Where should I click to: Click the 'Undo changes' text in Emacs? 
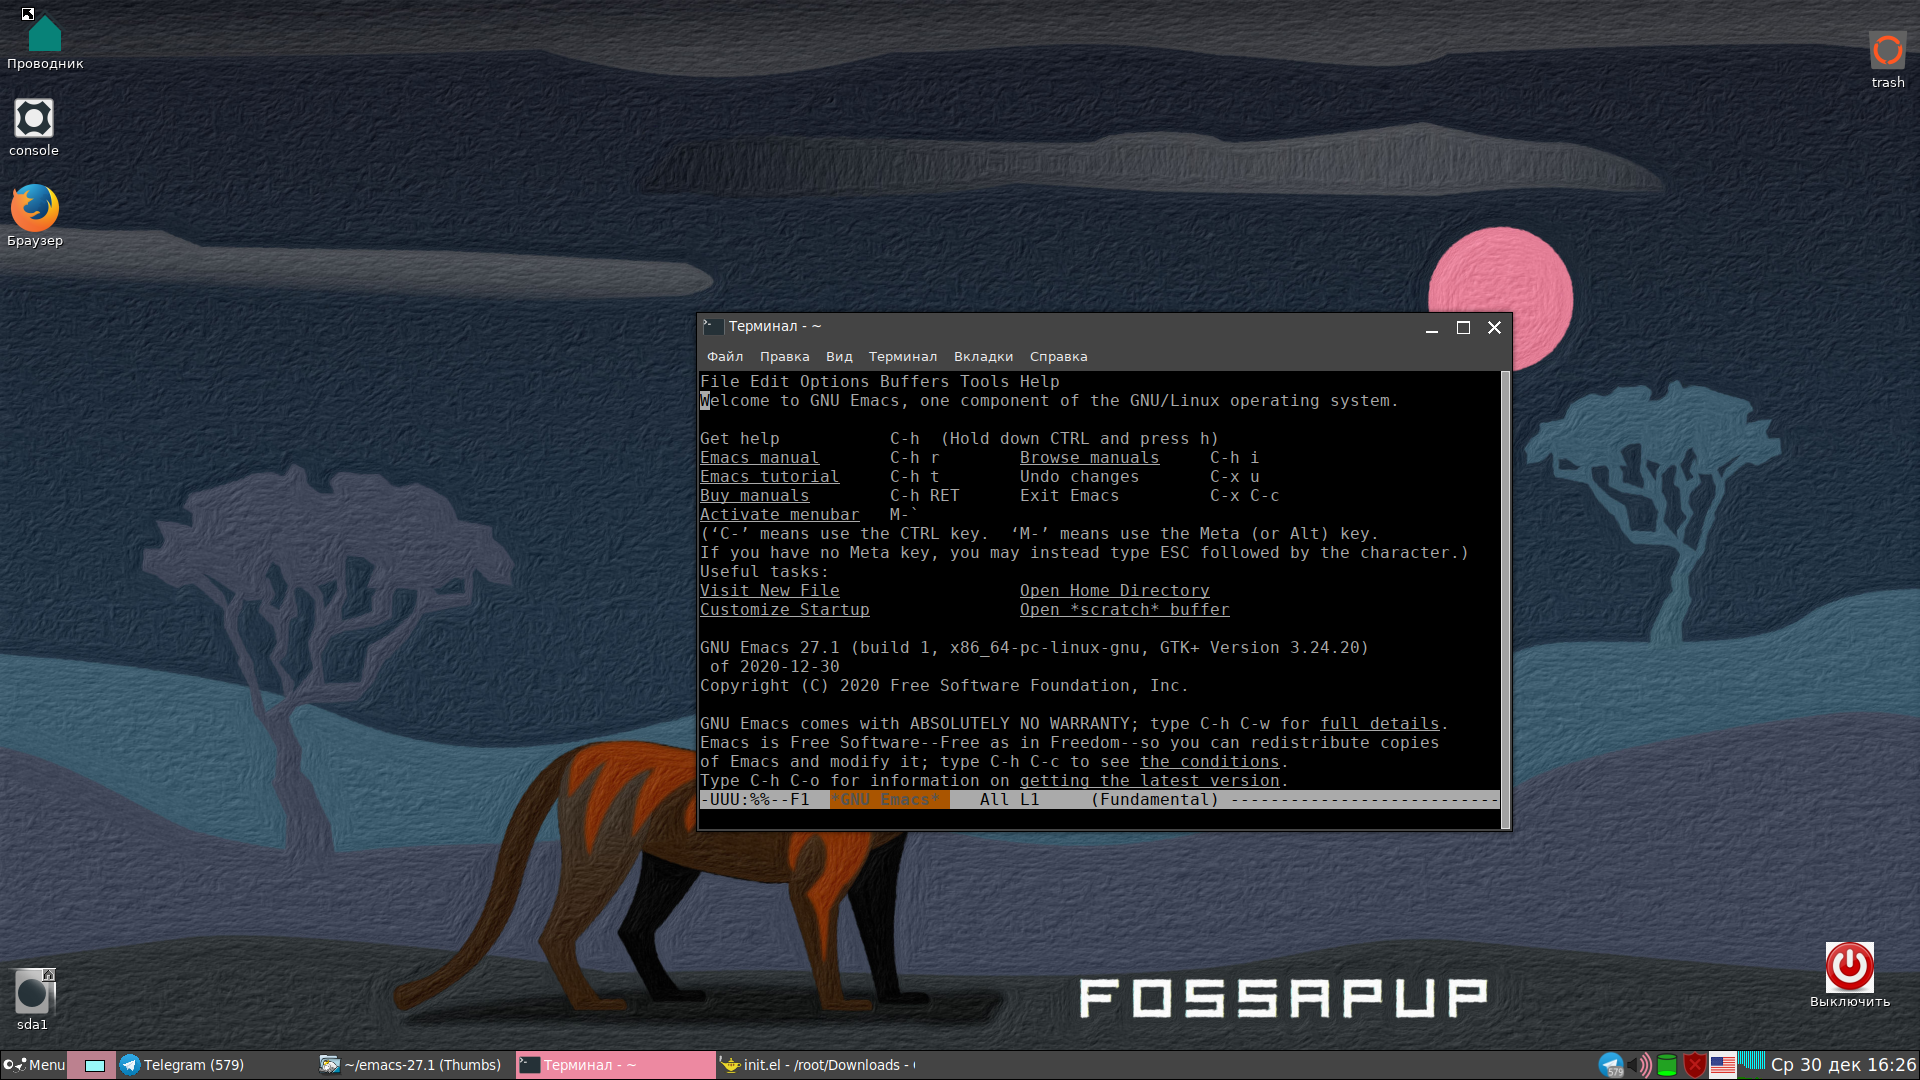pos(1079,477)
